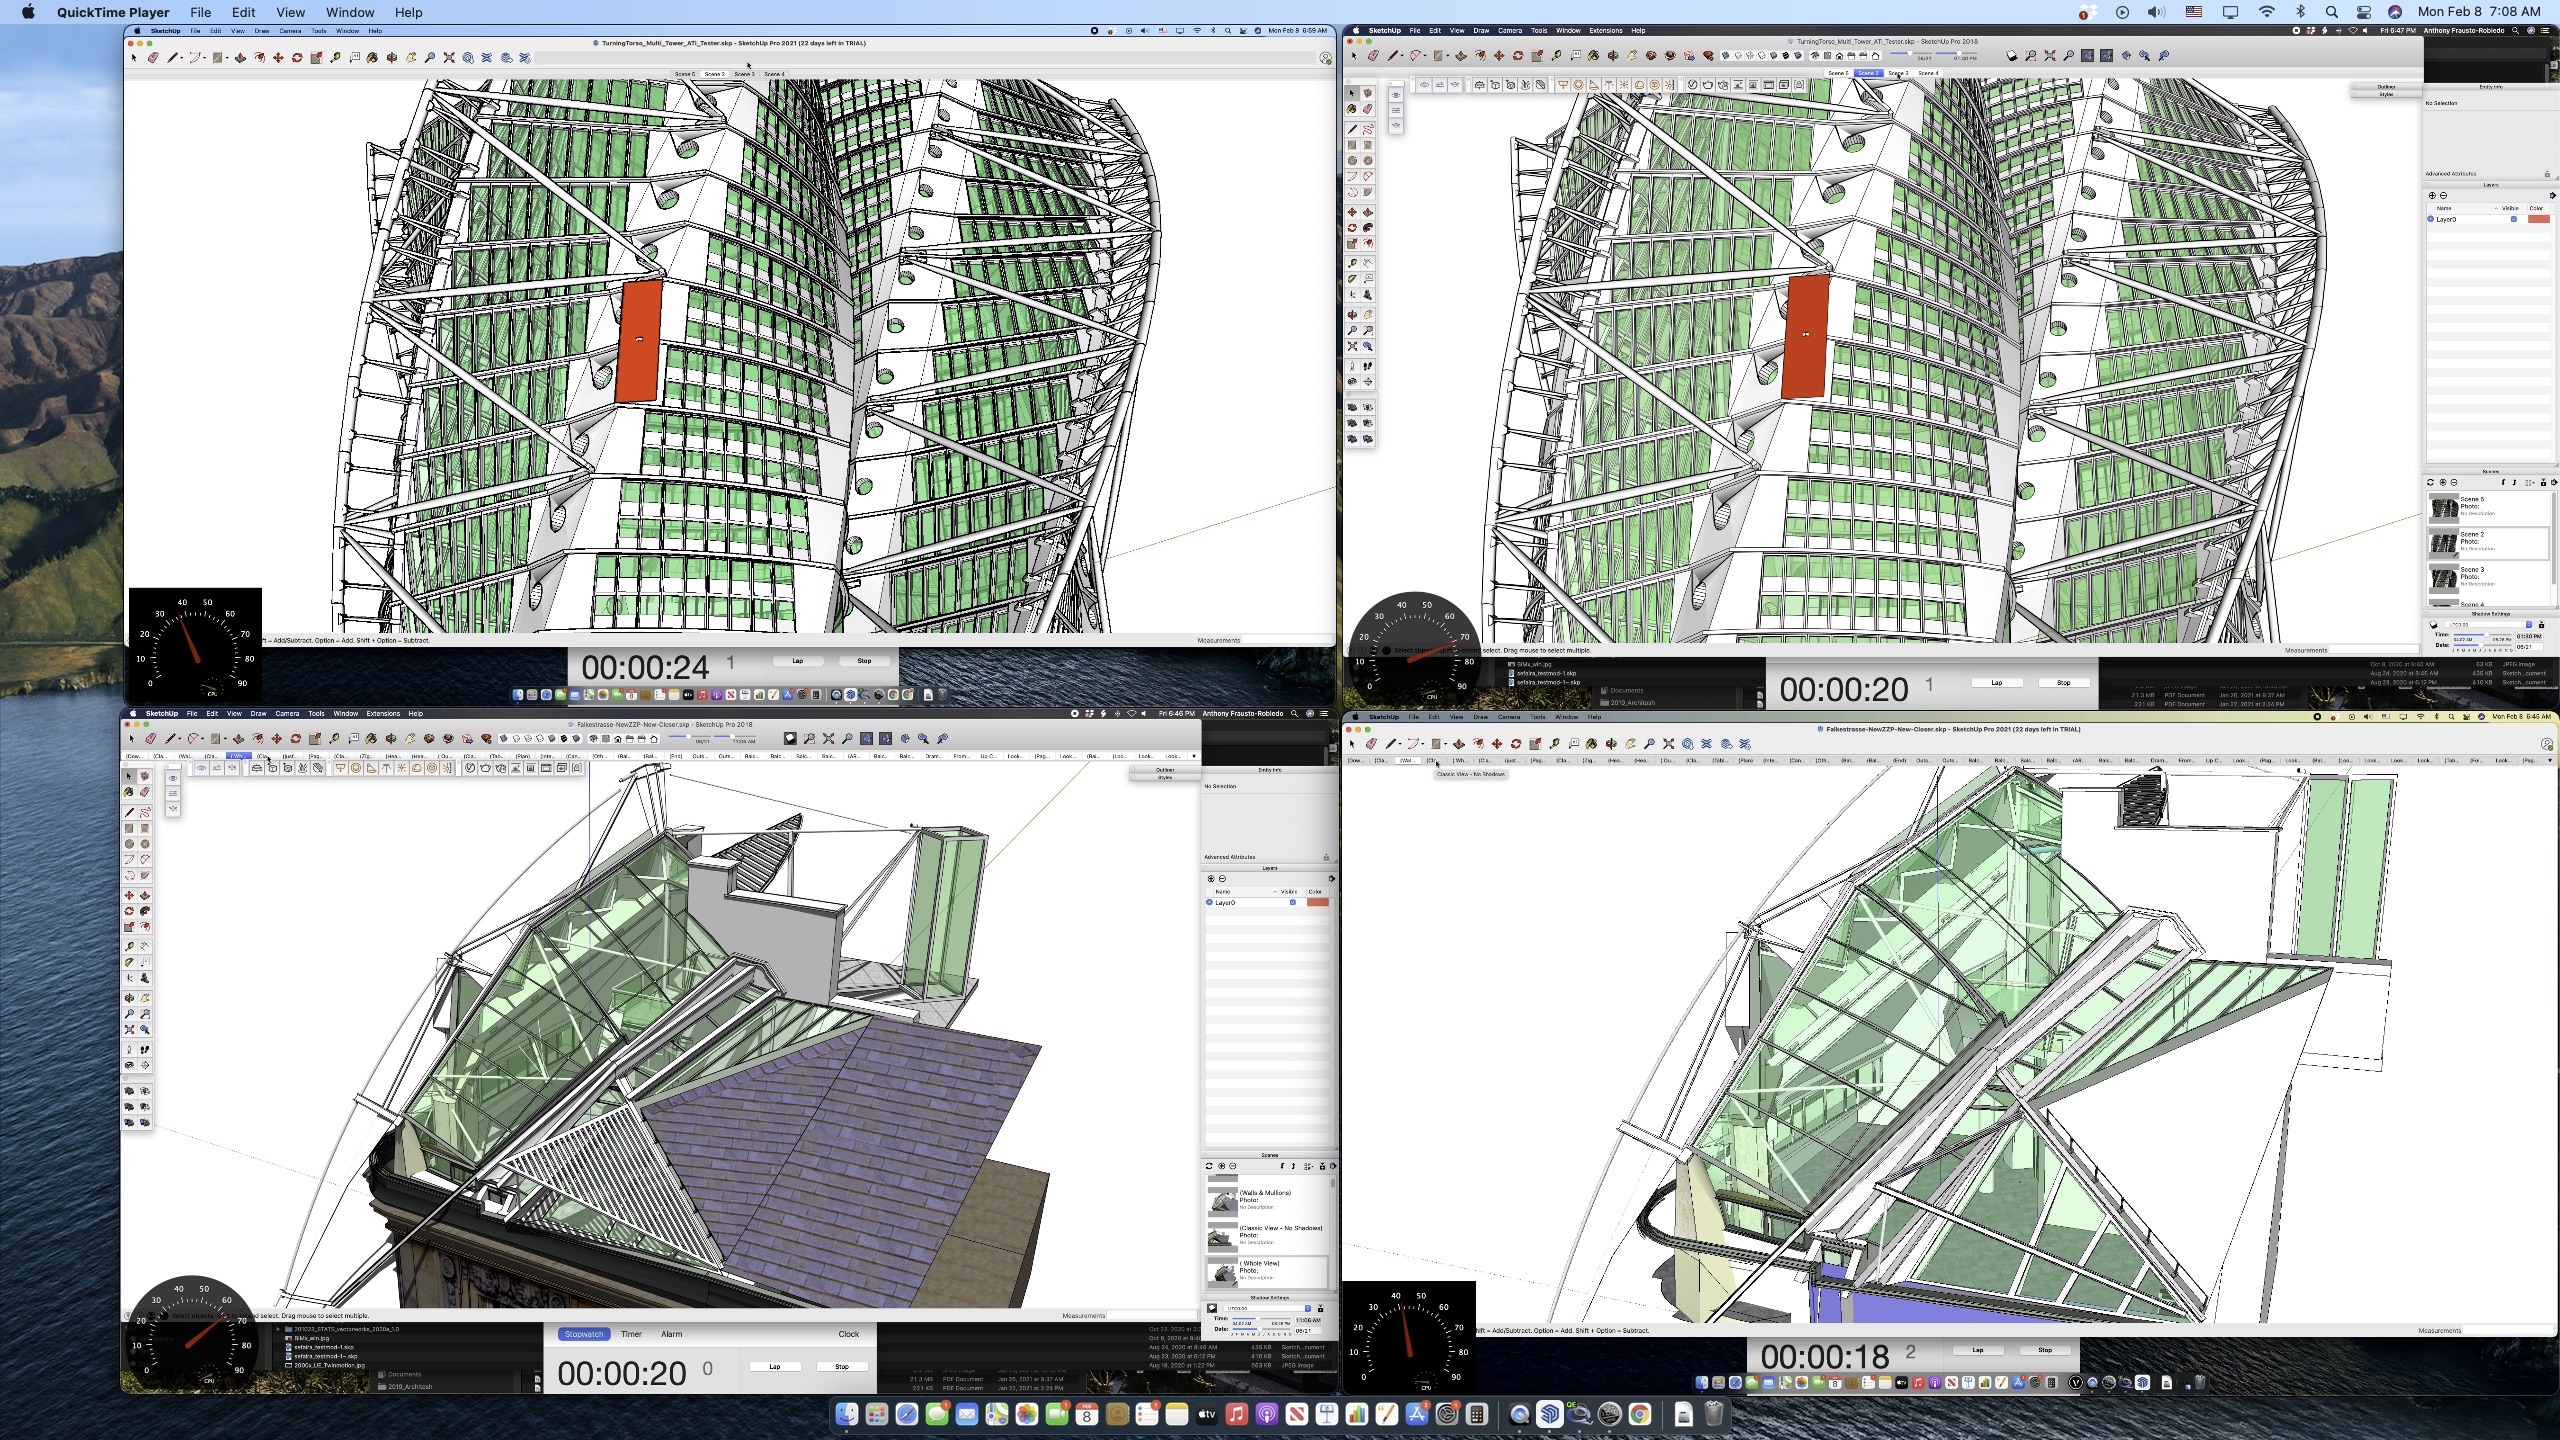The width and height of the screenshot is (2560, 1440).
Task: Uncheck Layer0 Visible checkbox in top-right window
Action: pos(2514,219)
